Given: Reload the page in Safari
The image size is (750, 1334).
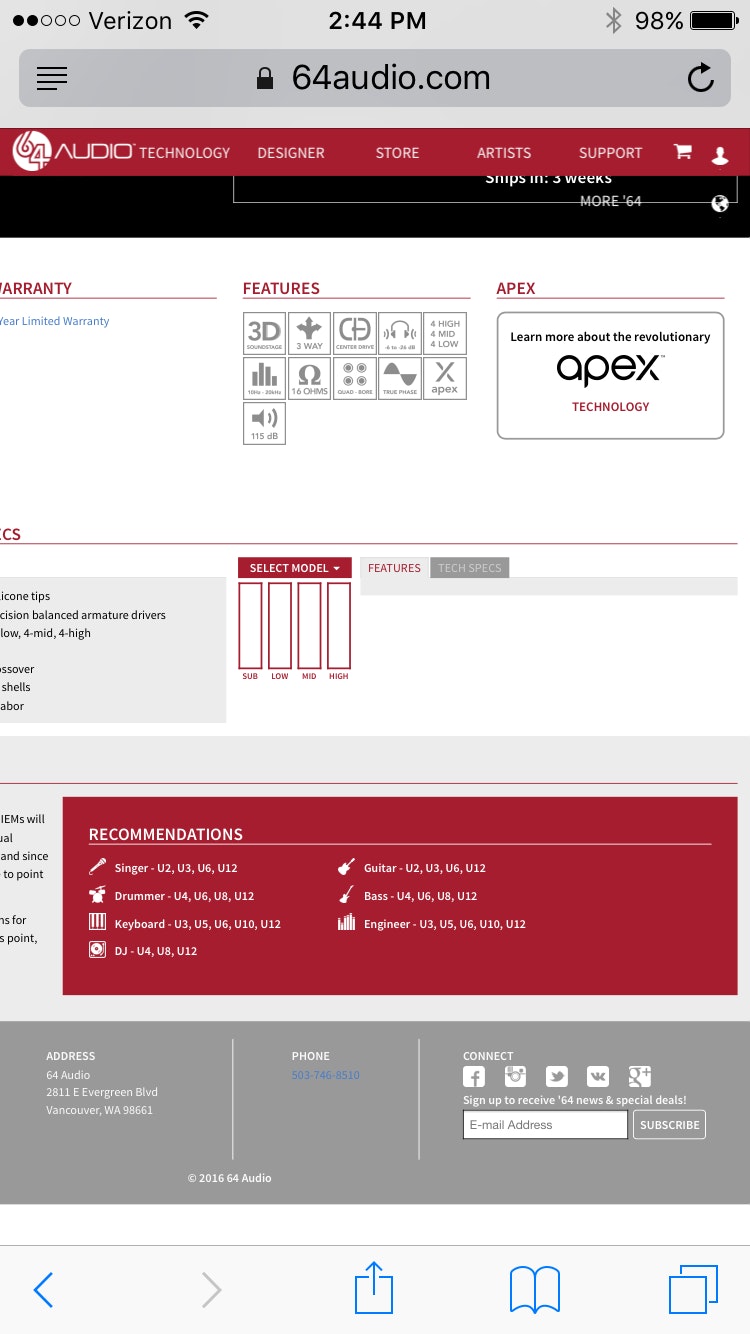Looking at the screenshot, I should pos(701,78).
